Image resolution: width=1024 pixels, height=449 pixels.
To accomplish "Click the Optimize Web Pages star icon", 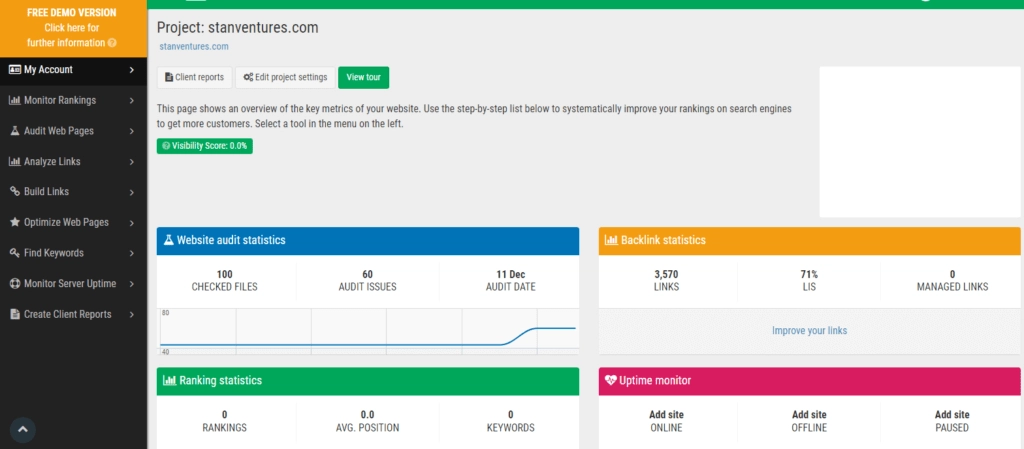I will [15, 222].
